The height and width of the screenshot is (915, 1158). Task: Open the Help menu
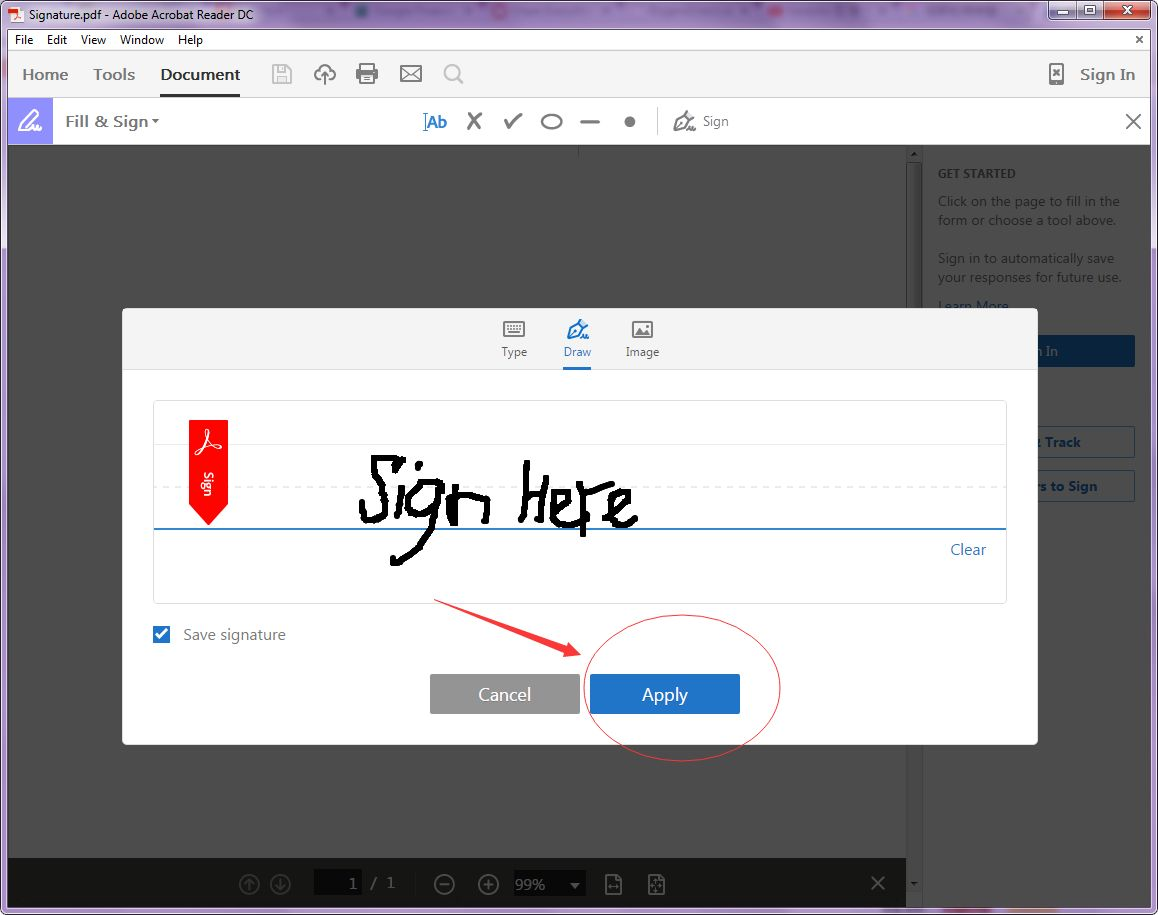(190, 40)
